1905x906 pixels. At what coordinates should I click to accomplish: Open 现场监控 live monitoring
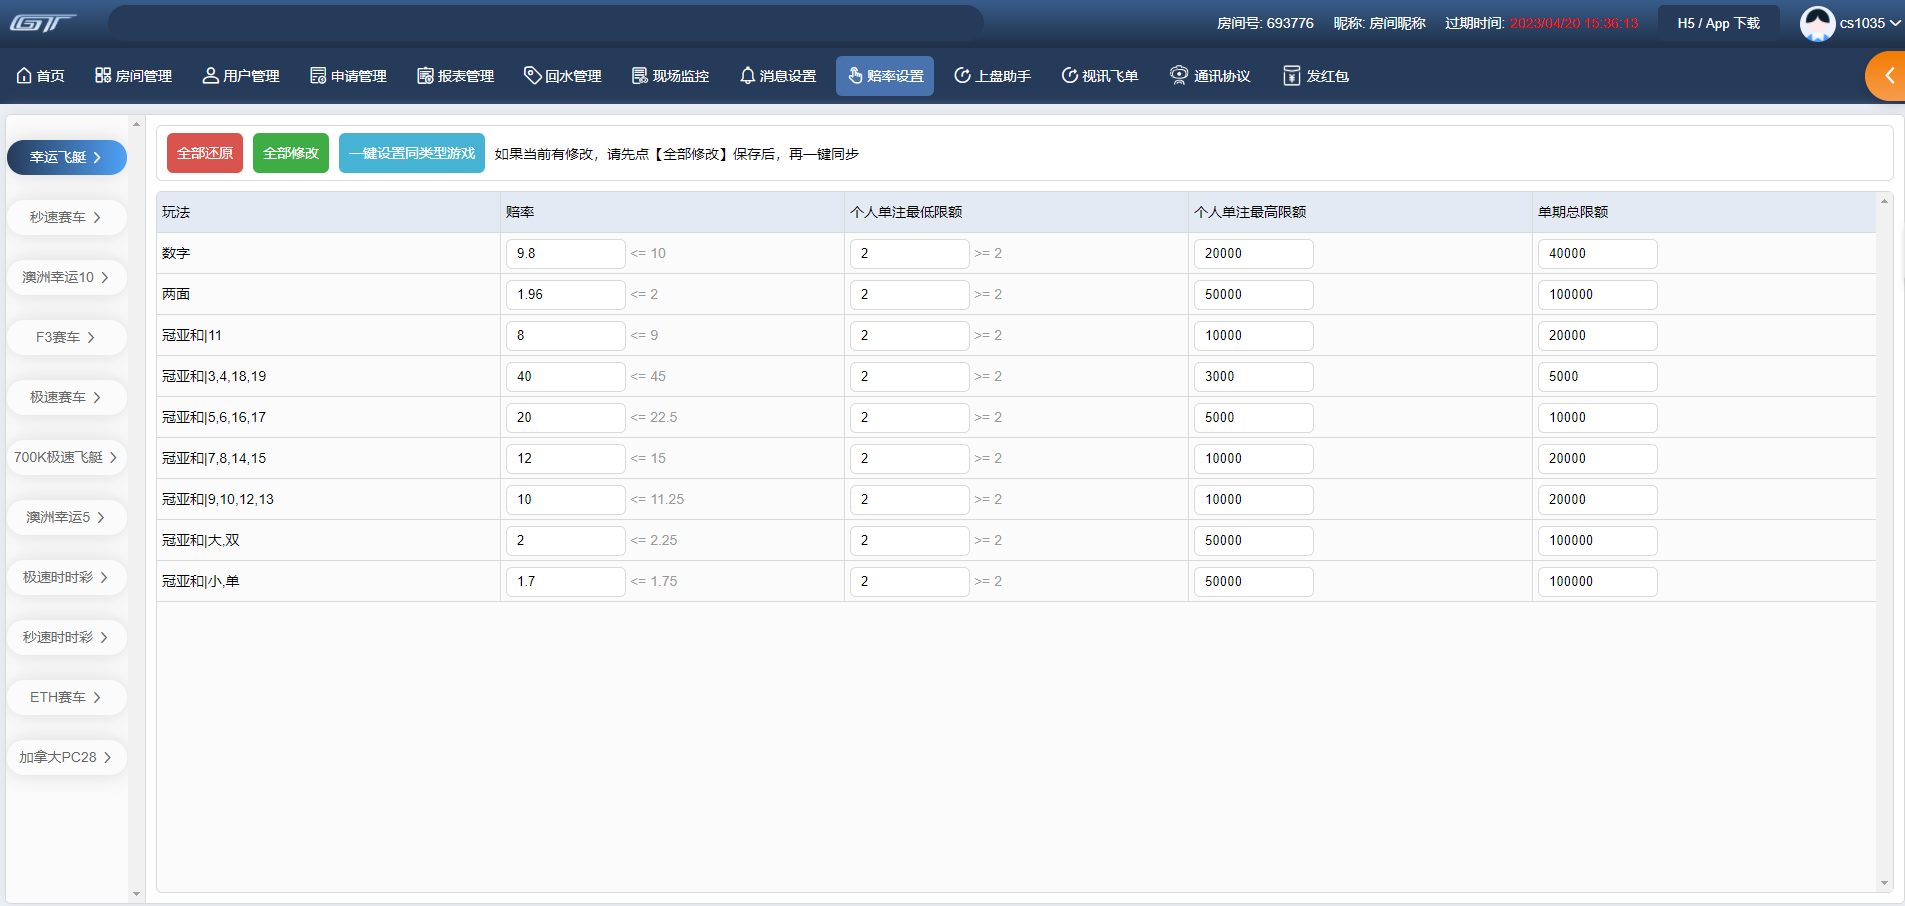click(670, 76)
